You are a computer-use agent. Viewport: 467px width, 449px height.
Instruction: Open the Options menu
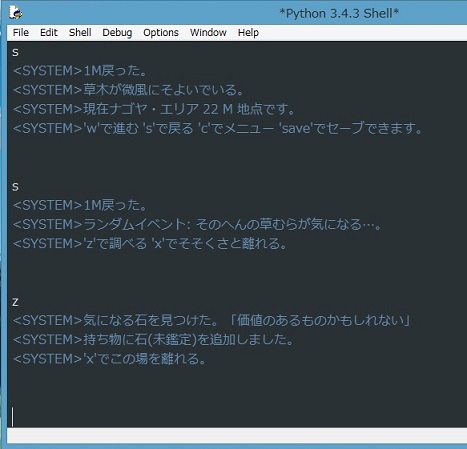click(161, 33)
